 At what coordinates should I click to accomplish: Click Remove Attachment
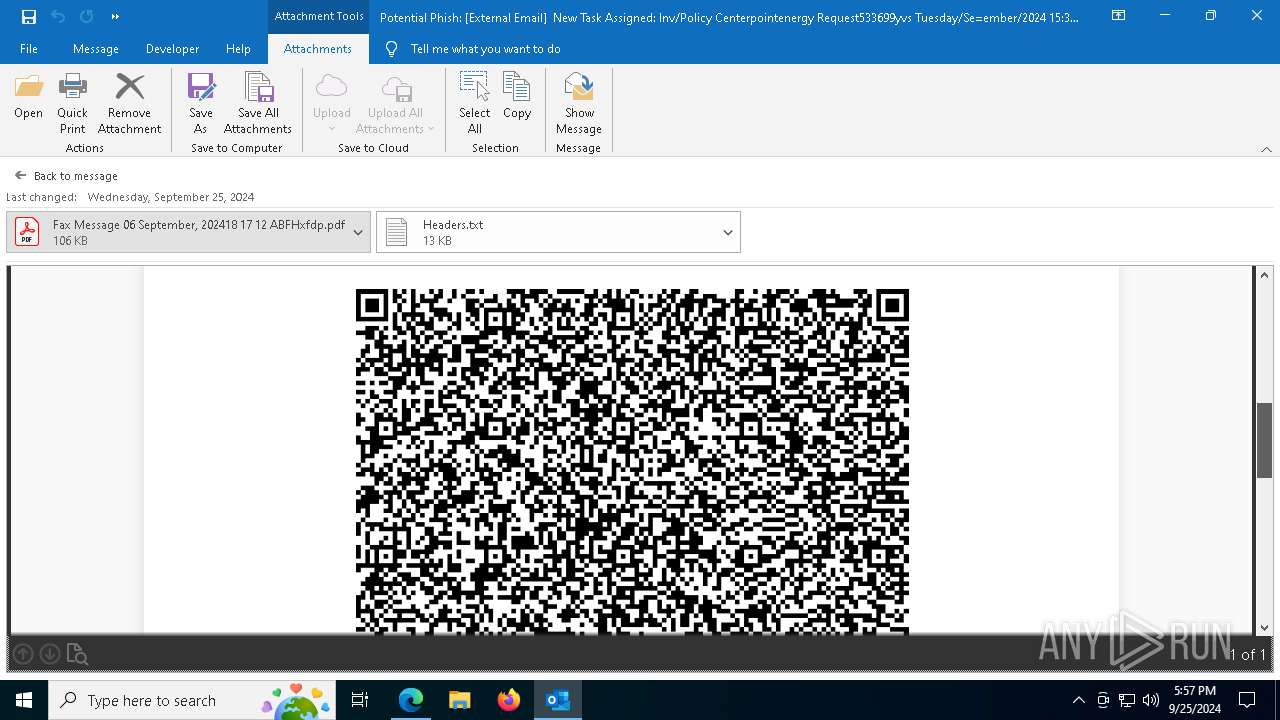click(x=129, y=104)
